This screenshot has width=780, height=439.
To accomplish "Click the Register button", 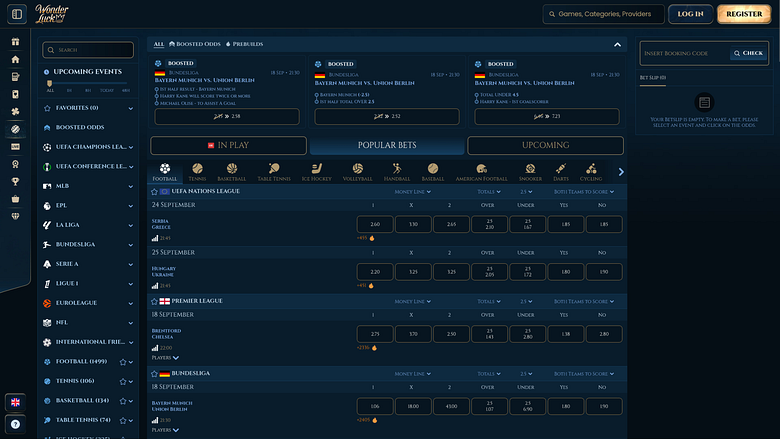I will [744, 14].
